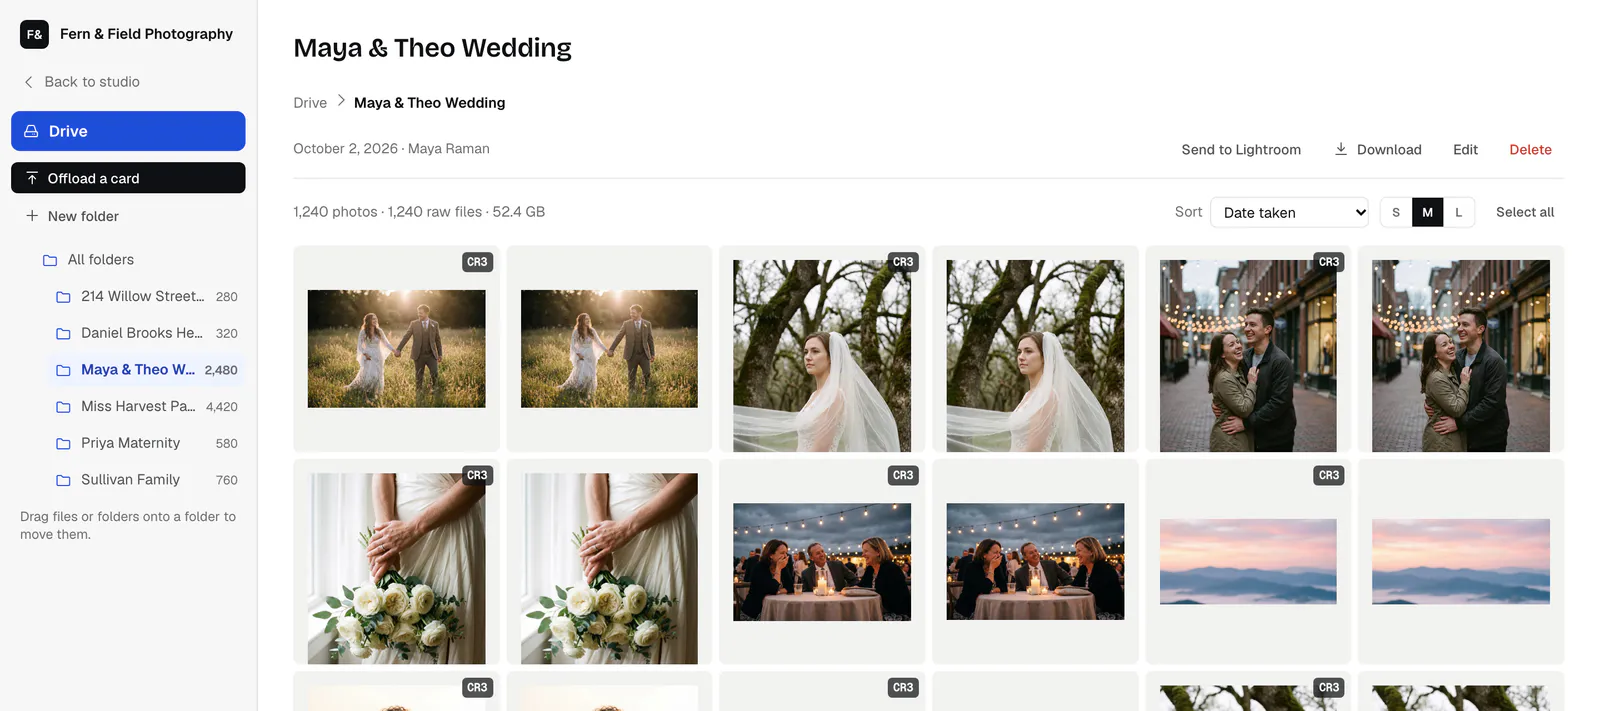Open the Drive section
This screenshot has height=711, width=1600.
(x=128, y=131)
